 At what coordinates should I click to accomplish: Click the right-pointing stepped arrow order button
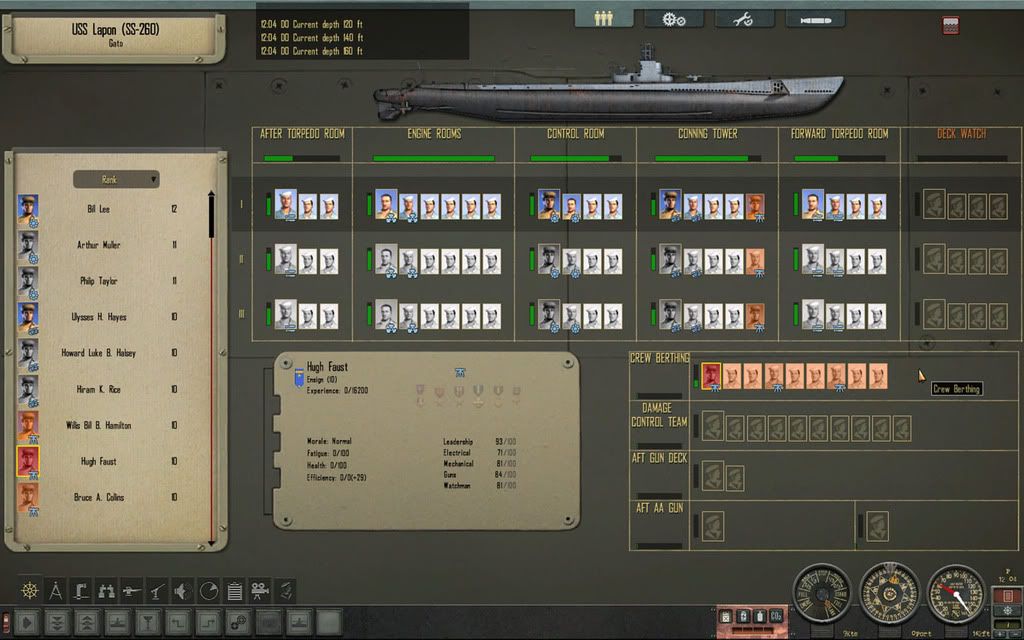(208, 622)
